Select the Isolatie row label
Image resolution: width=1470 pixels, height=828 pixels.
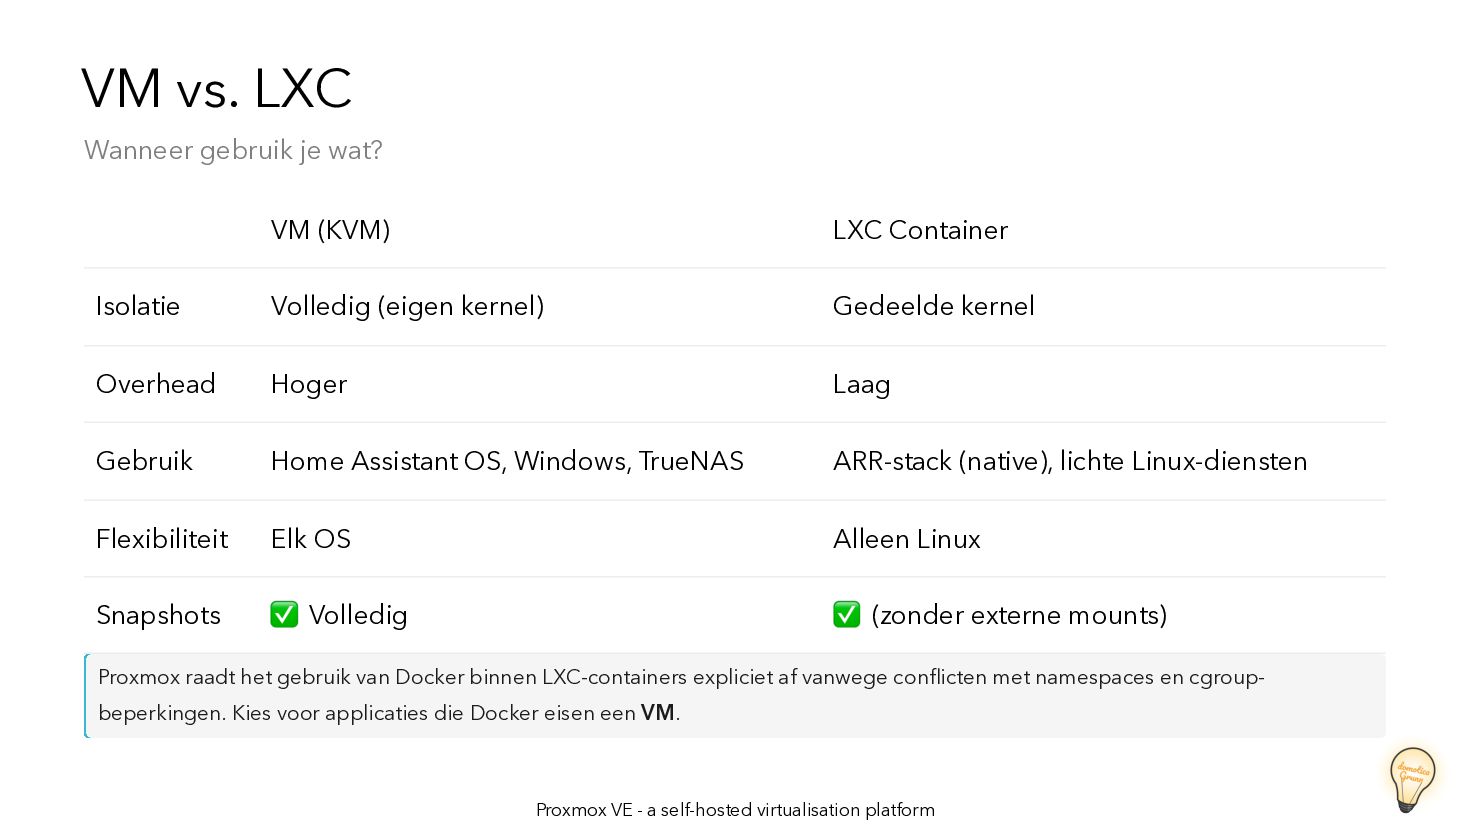tap(138, 306)
